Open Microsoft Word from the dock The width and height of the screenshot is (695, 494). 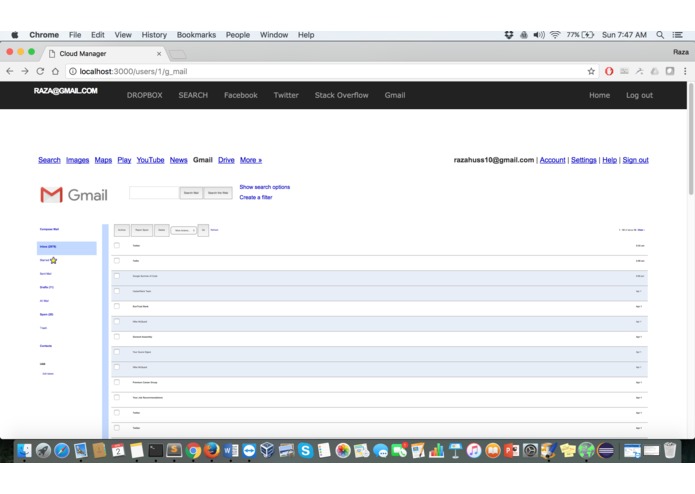click(230, 451)
